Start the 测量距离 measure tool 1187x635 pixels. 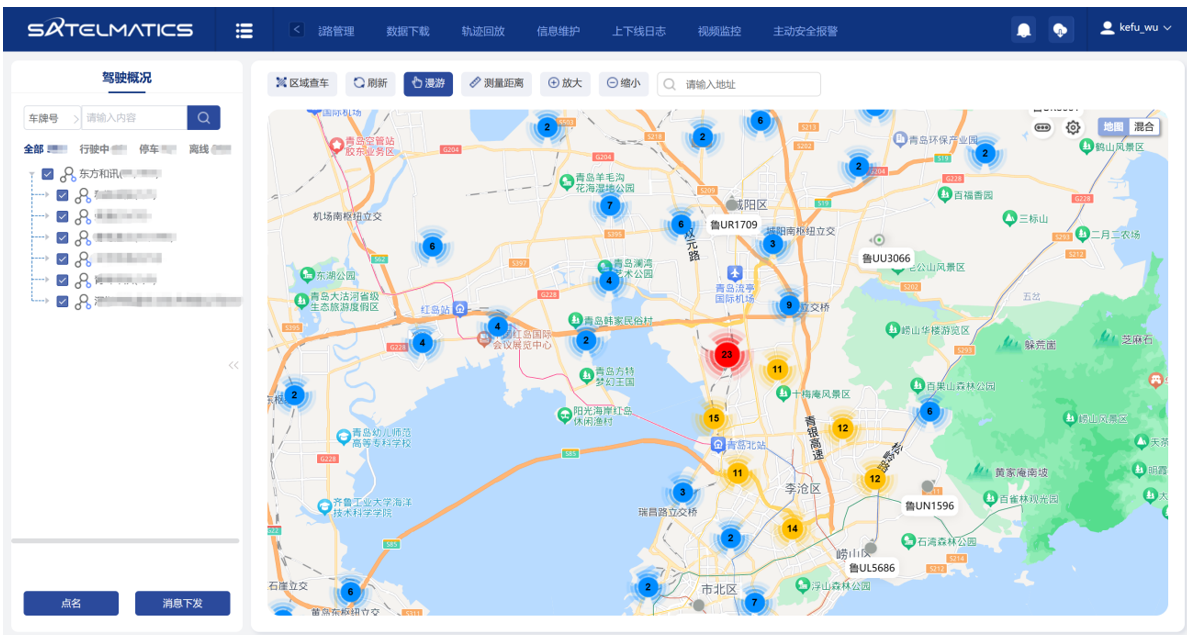497,83
